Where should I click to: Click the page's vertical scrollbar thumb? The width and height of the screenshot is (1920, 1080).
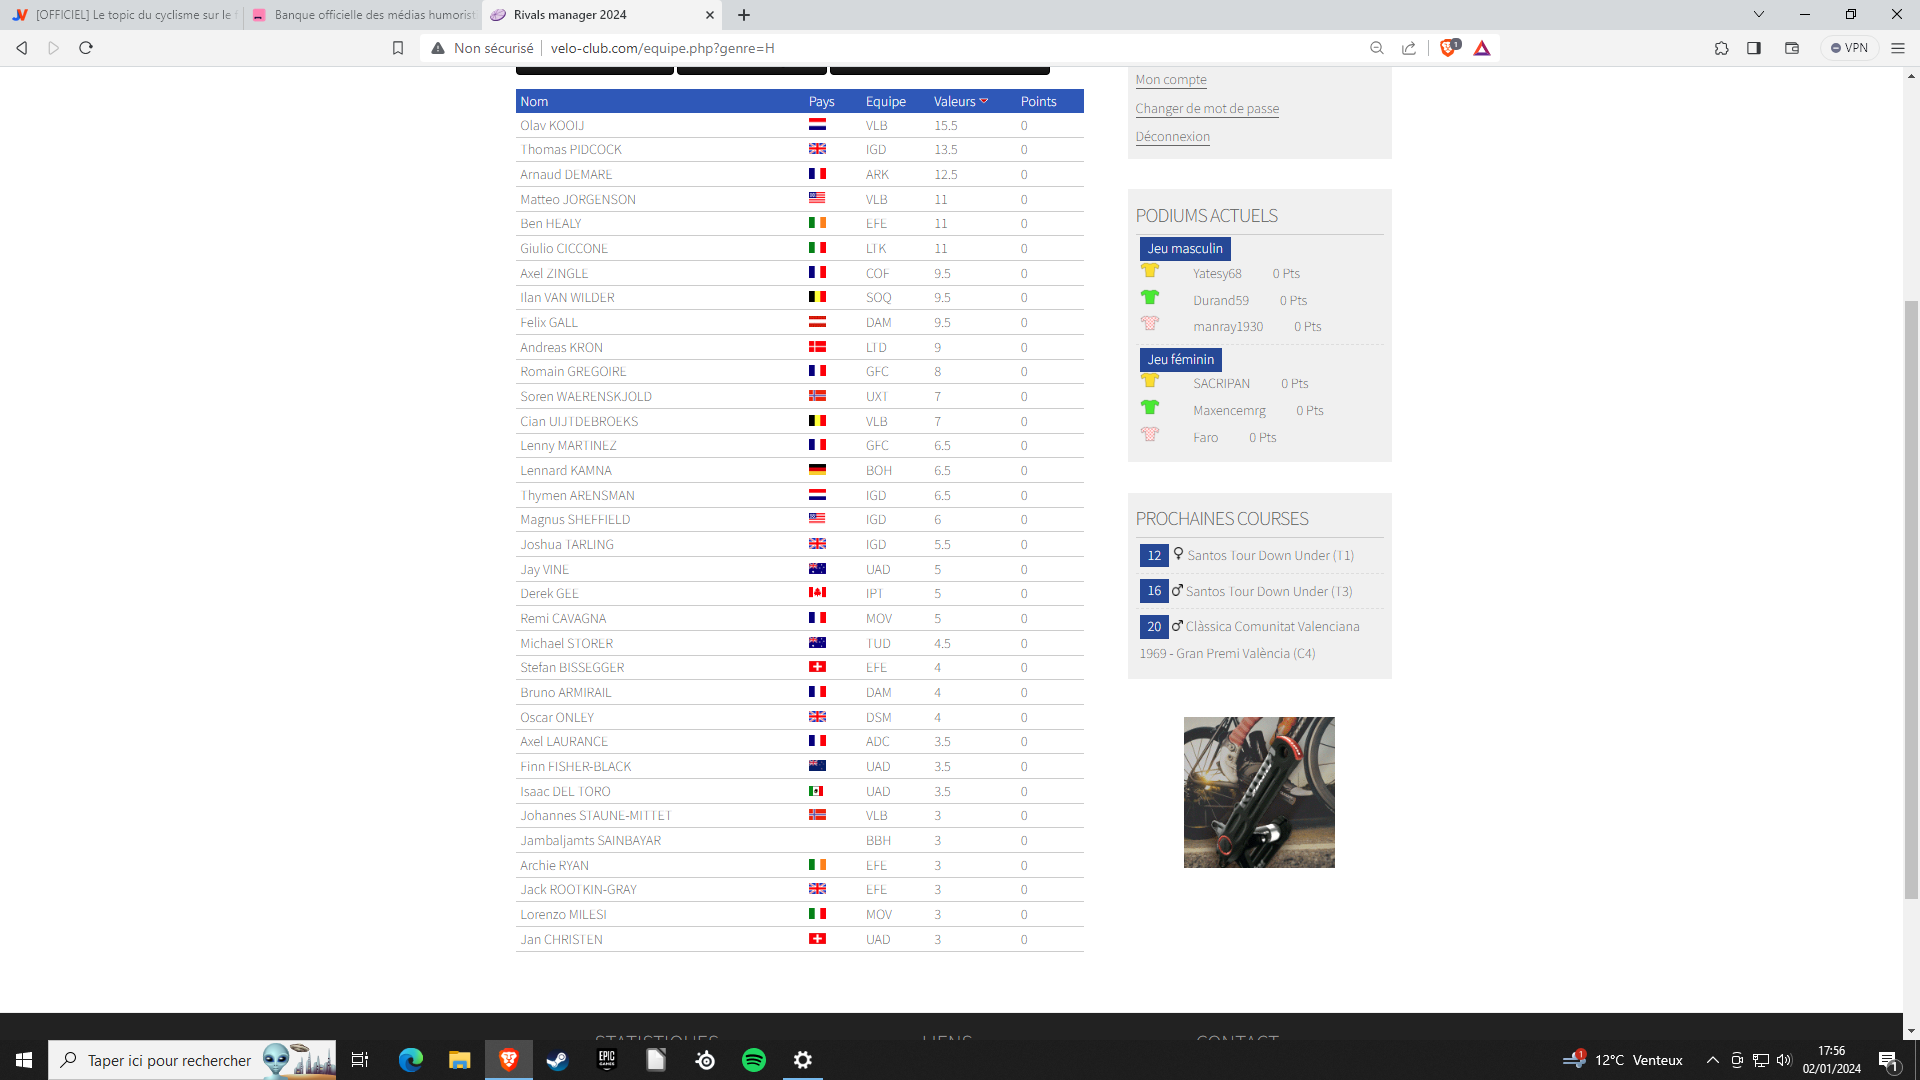coord(1911,600)
